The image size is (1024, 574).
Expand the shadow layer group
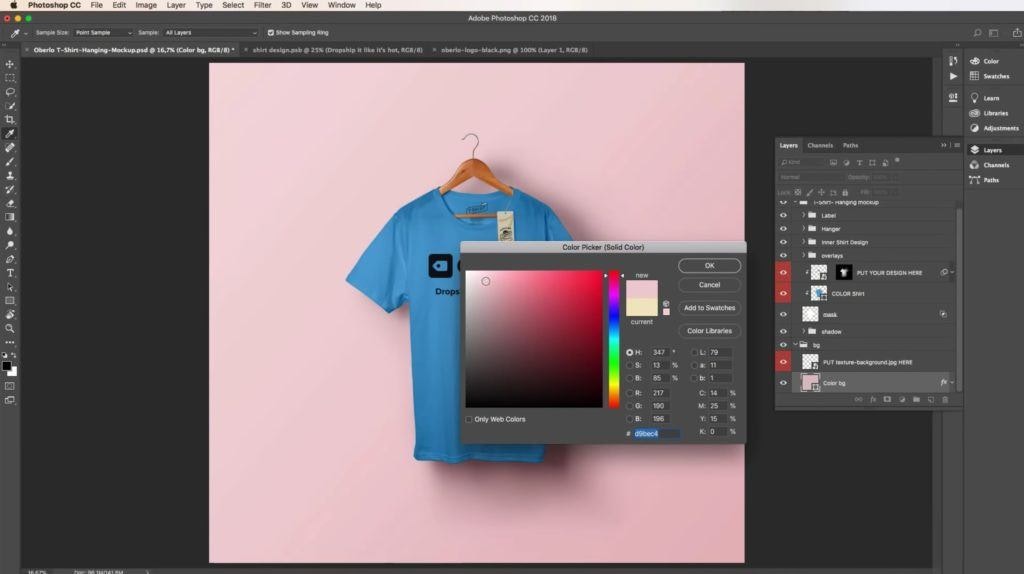click(x=803, y=331)
